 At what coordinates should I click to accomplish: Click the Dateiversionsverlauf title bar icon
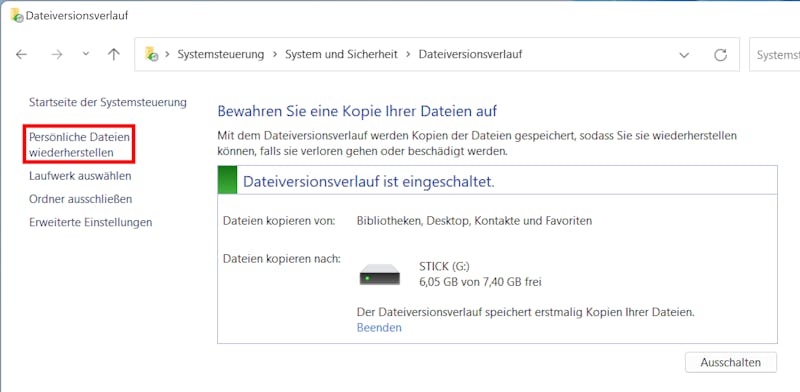(x=17, y=15)
